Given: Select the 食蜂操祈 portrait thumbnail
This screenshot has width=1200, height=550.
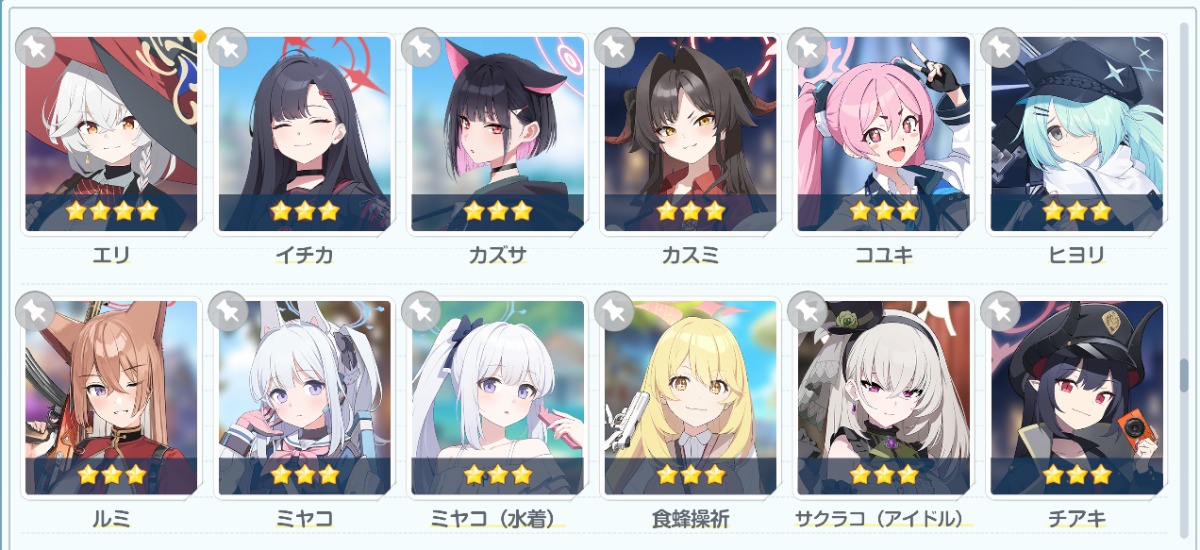Looking at the screenshot, I should point(690,398).
